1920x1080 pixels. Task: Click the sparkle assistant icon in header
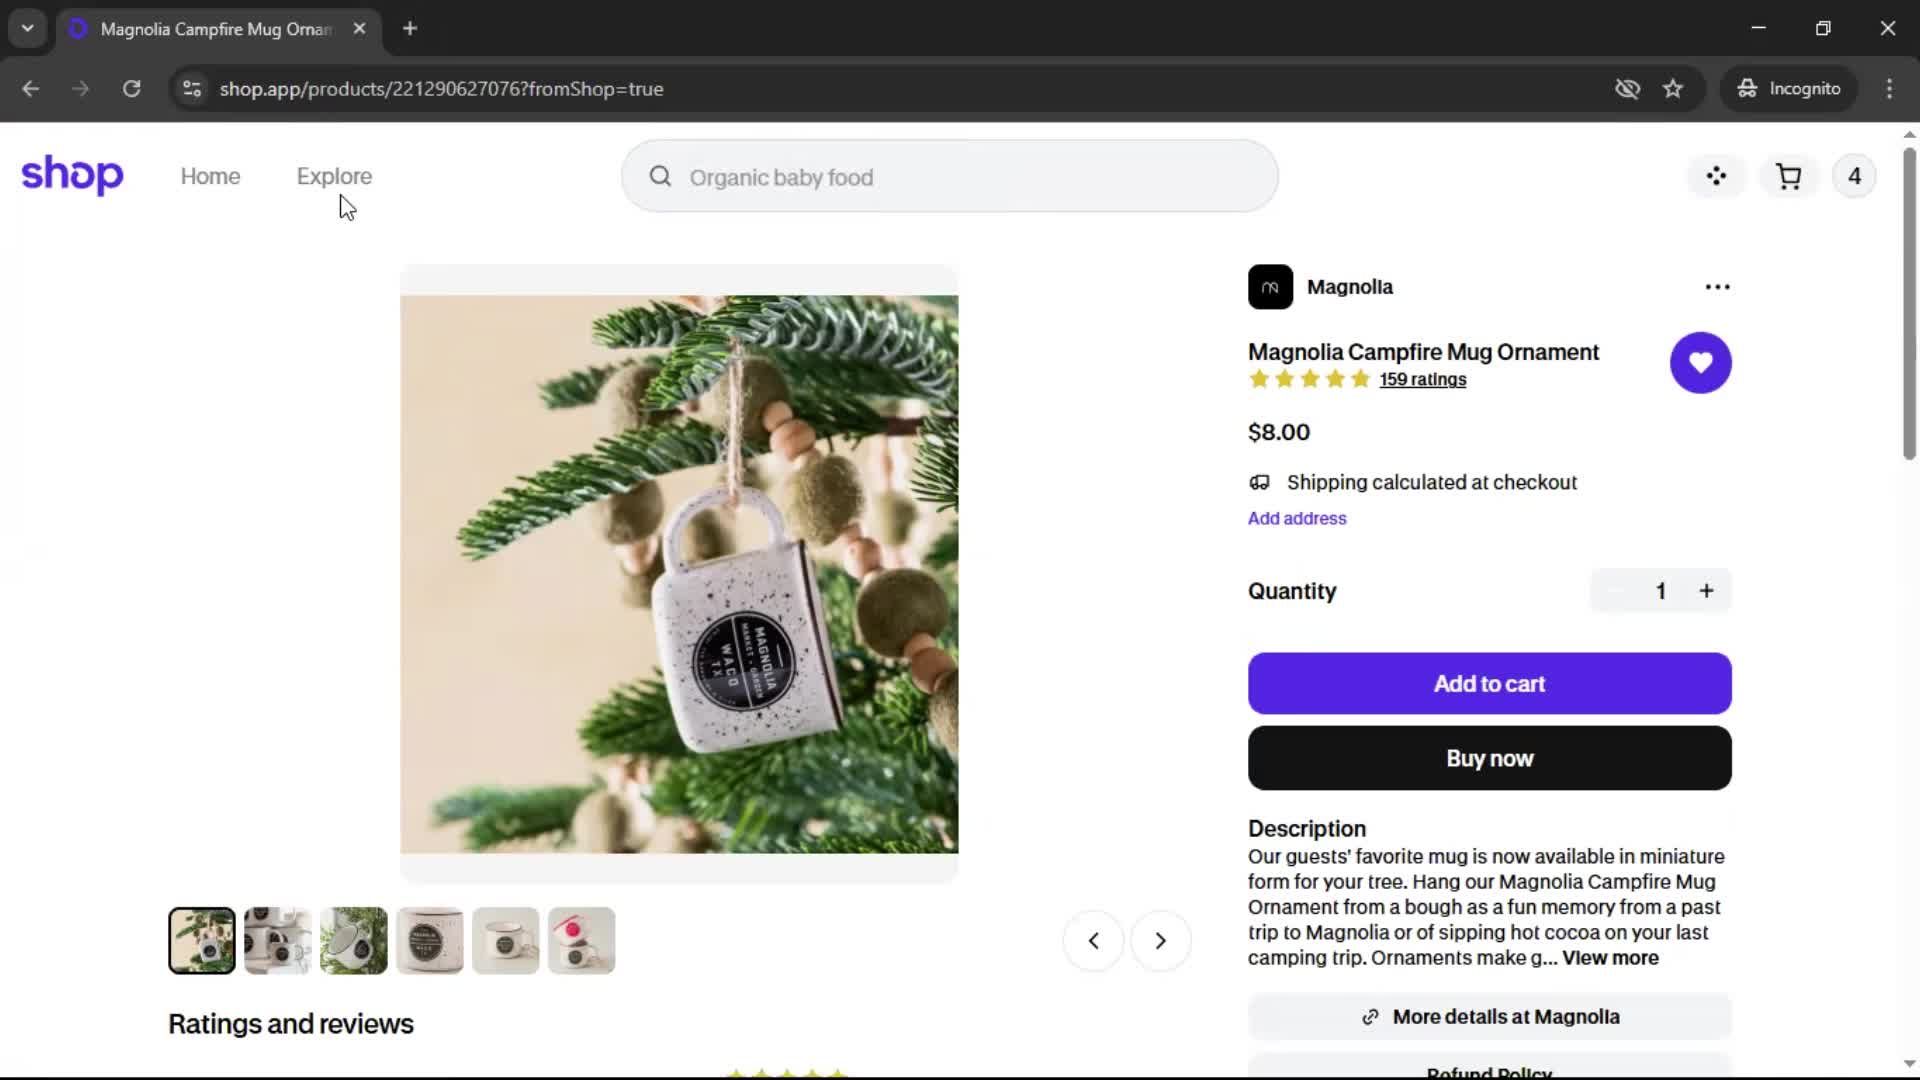click(1716, 177)
